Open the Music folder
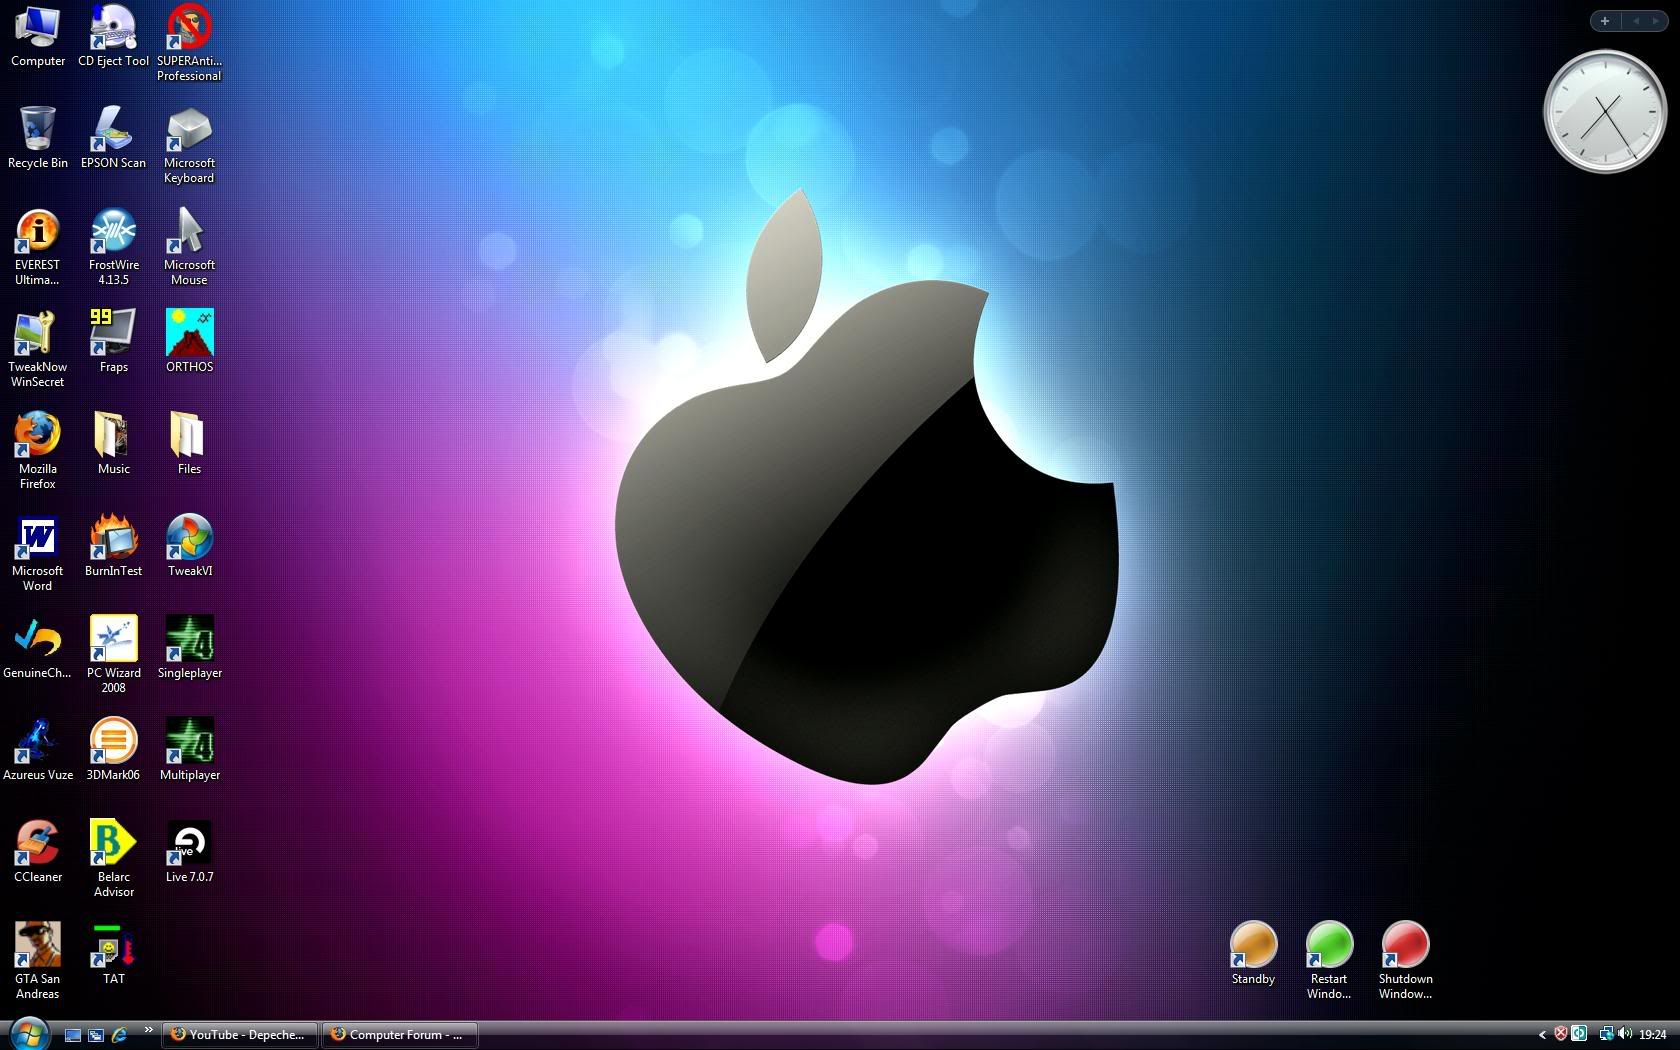Screen dimensions: 1680x1050 click(x=113, y=443)
